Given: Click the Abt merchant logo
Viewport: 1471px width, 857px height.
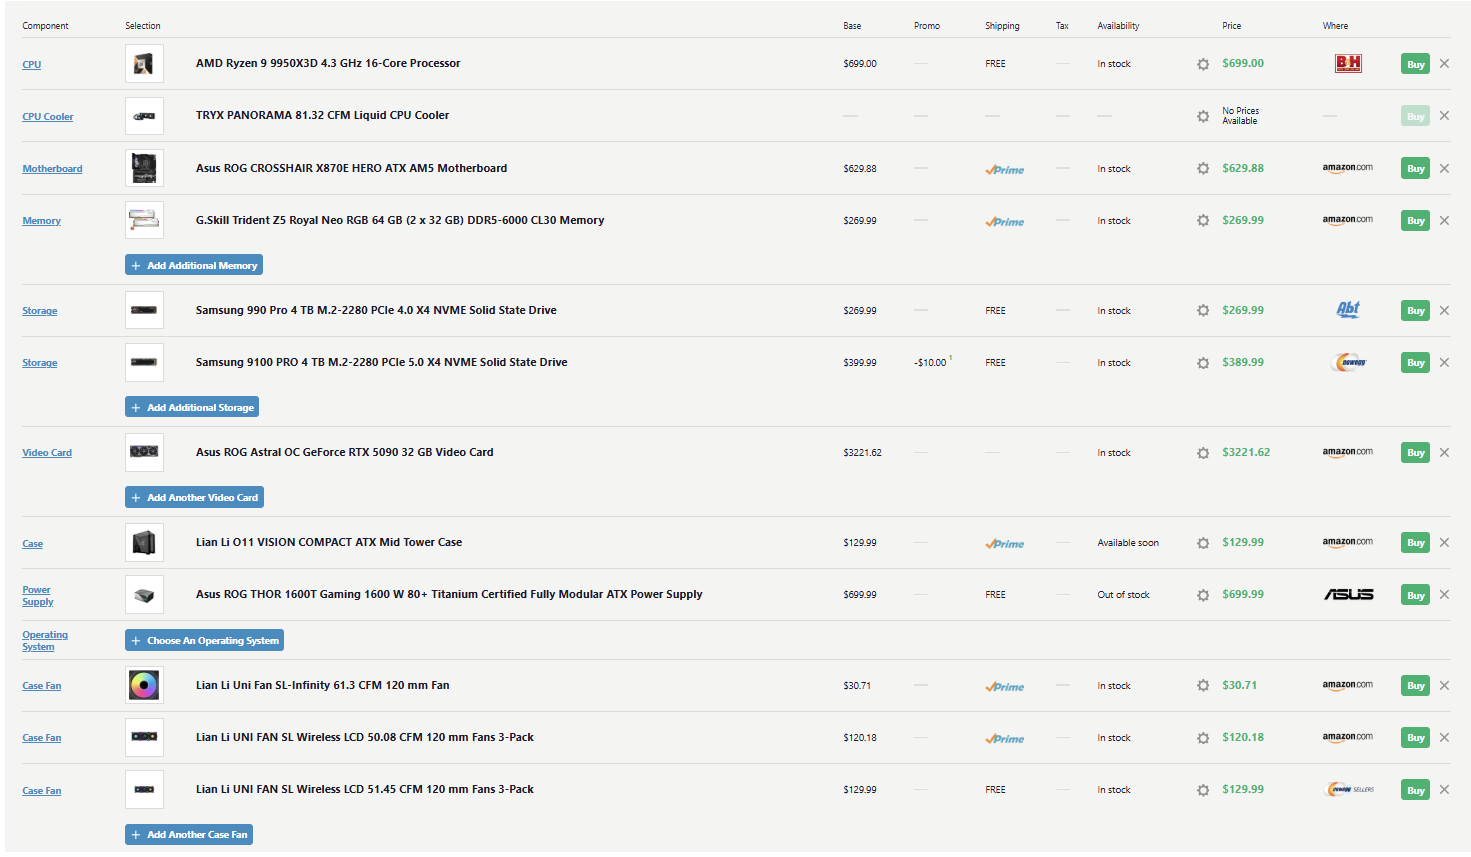Looking at the screenshot, I should click(x=1348, y=310).
